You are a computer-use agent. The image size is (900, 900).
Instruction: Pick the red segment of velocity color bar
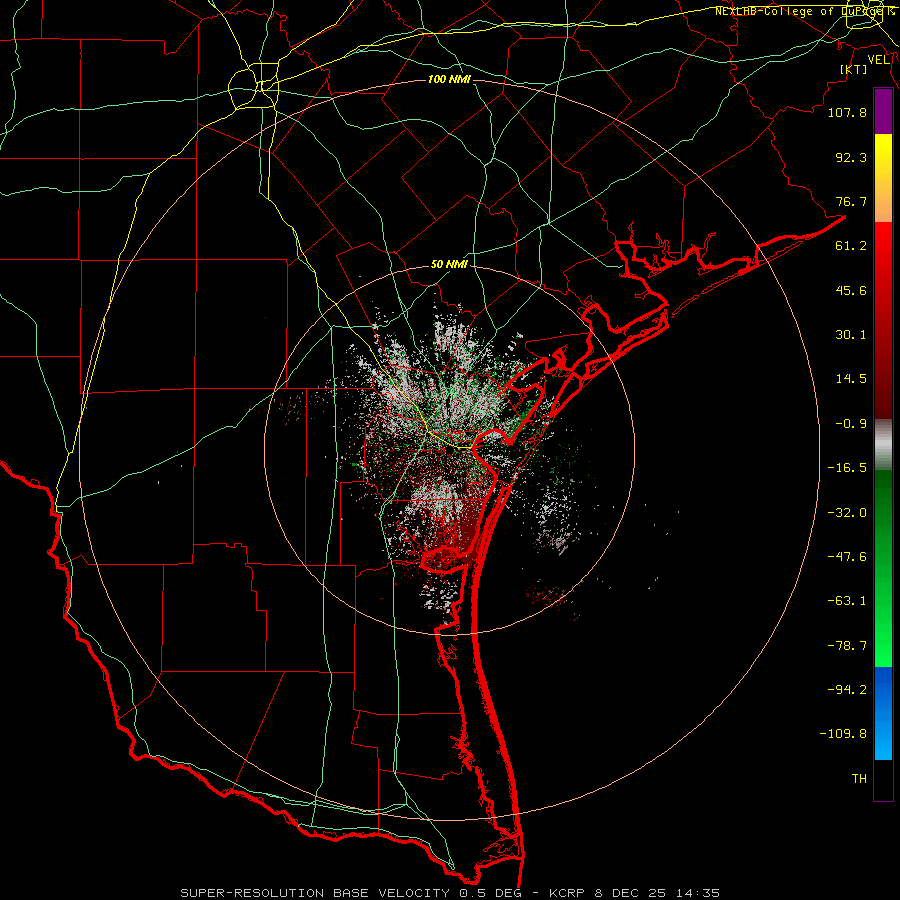(x=883, y=320)
